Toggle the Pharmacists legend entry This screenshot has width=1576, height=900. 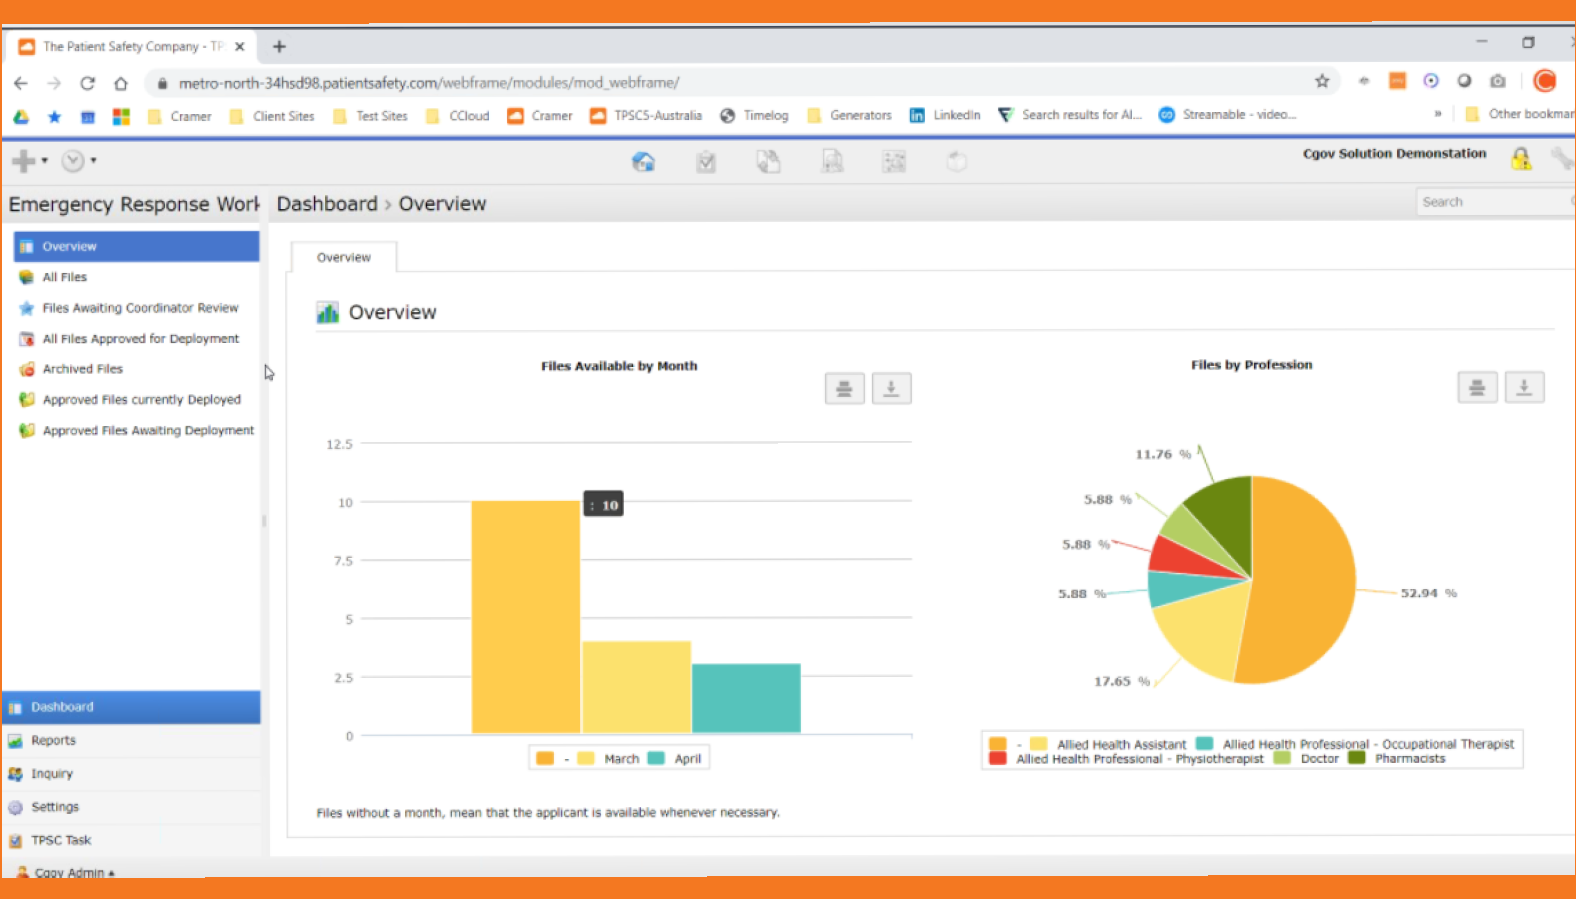tap(1397, 759)
